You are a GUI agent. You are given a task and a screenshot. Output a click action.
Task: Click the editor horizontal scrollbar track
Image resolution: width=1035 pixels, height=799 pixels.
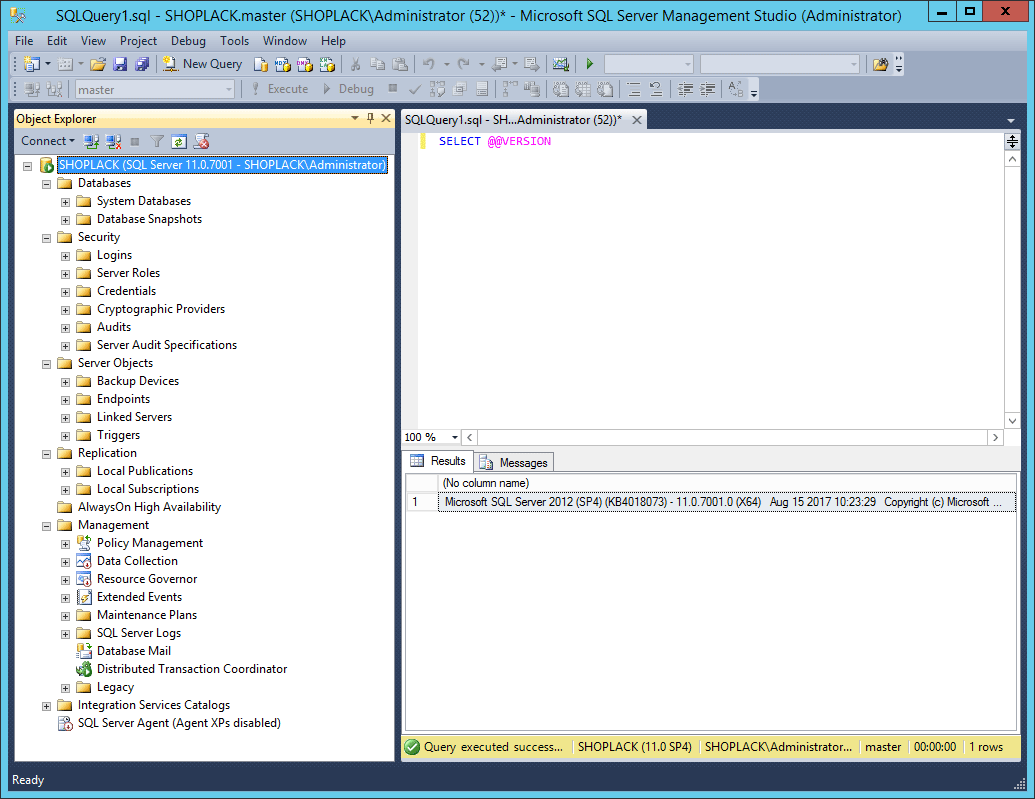point(733,437)
